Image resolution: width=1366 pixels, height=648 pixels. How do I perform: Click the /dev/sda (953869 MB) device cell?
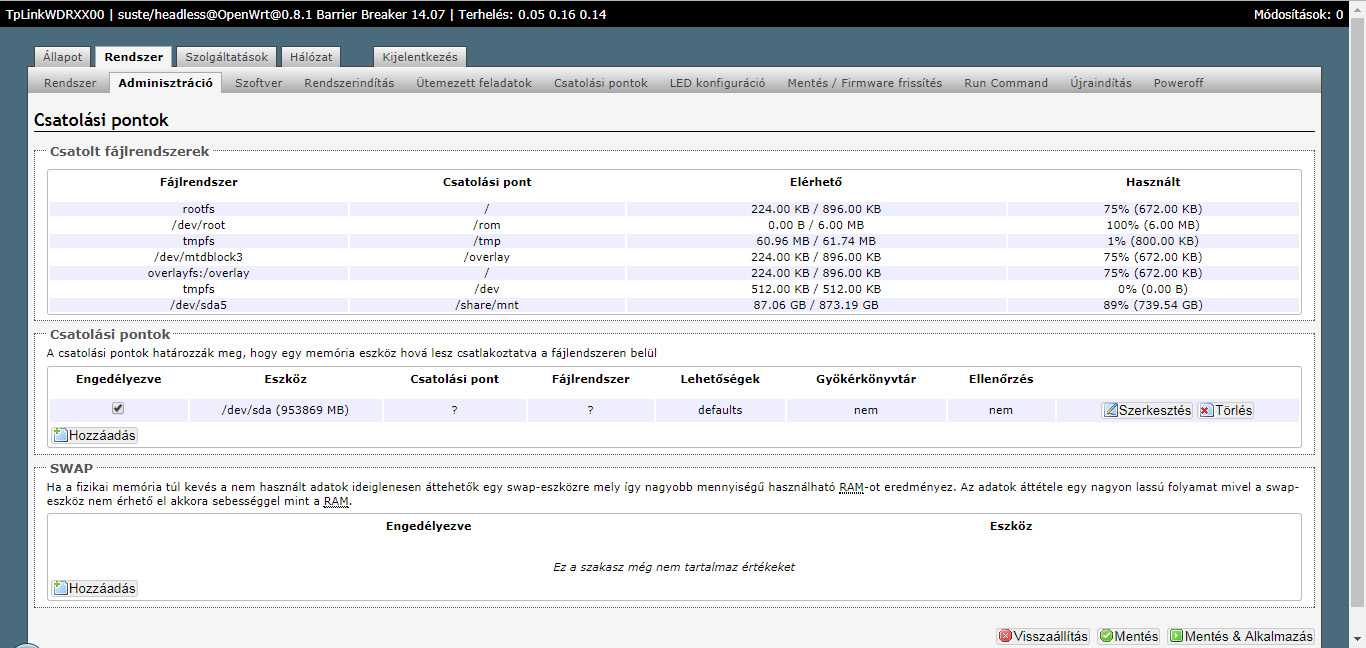pyautogui.click(x=285, y=410)
